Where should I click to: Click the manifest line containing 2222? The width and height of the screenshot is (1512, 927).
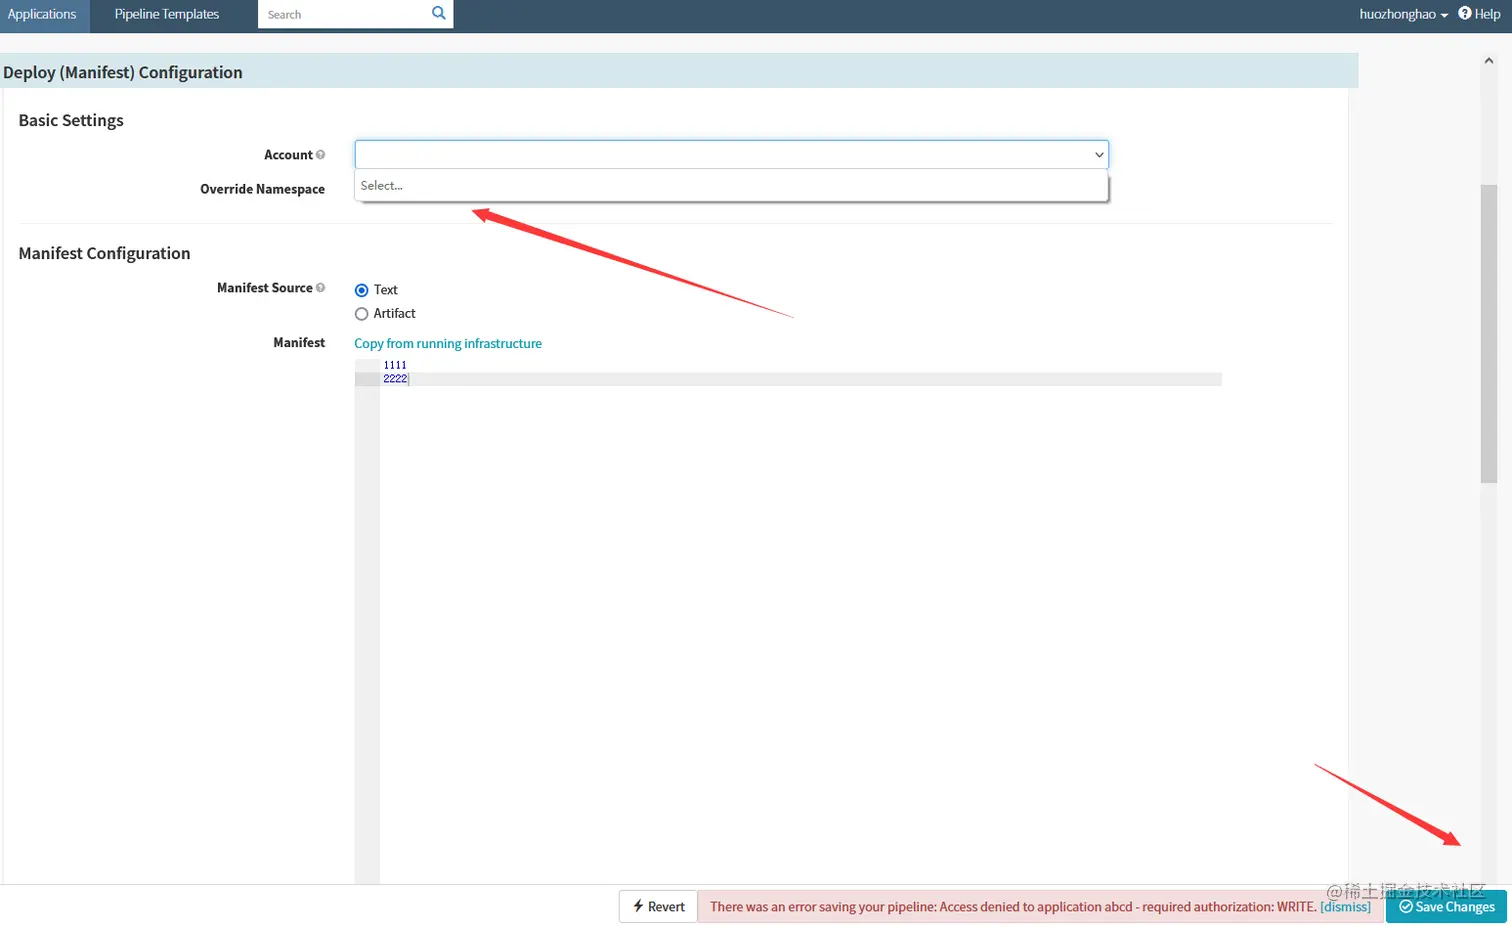[x=800, y=379]
